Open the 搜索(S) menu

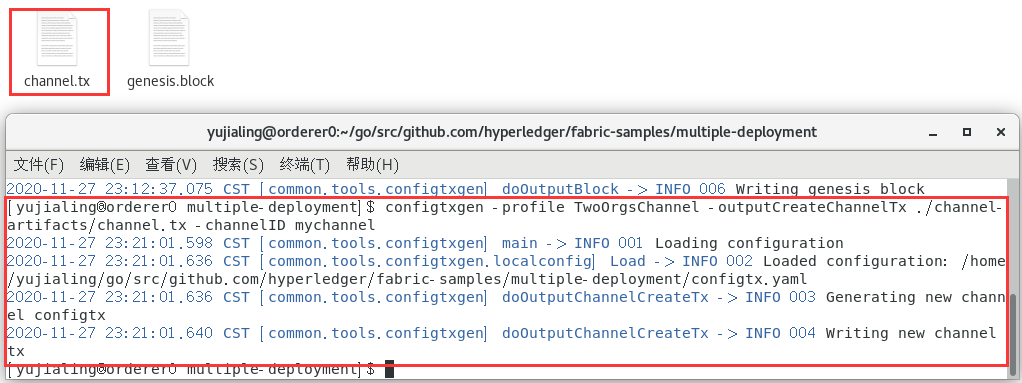tap(238, 165)
